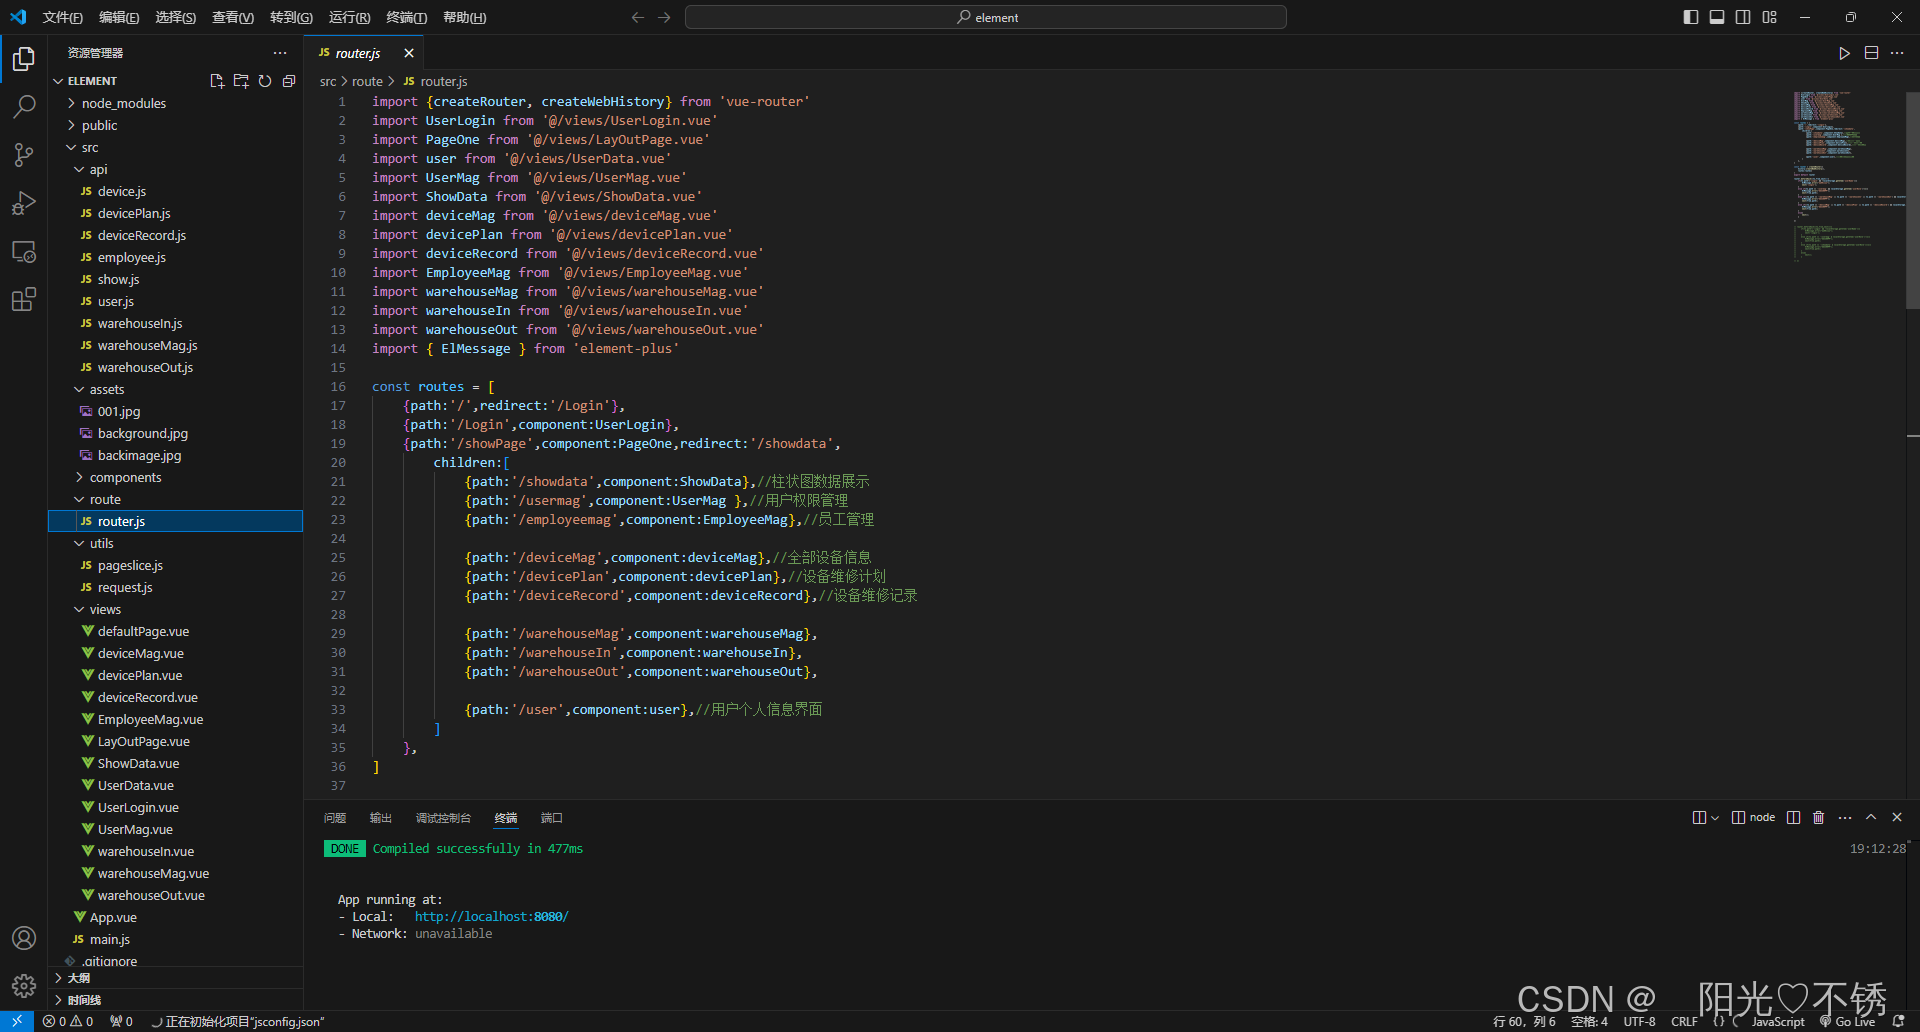Open the Extensions view

tap(23, 299)
